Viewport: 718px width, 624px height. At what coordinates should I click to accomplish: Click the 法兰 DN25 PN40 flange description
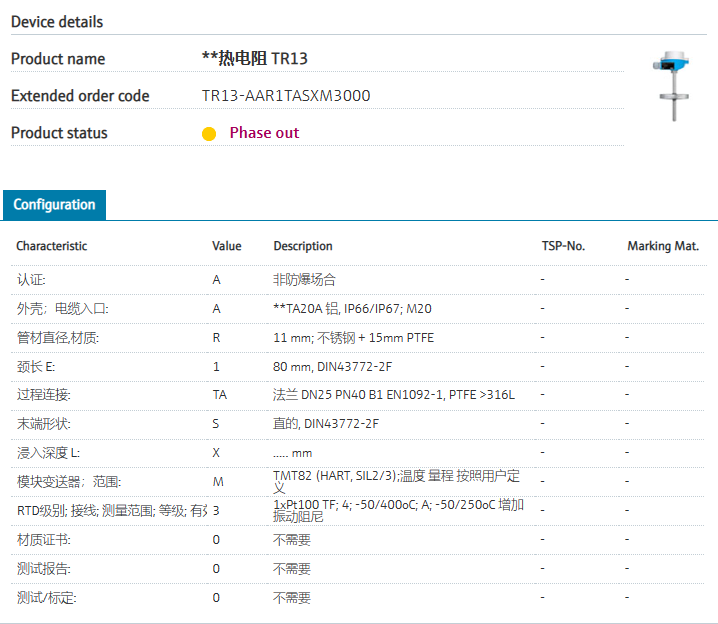pos(393,395)
